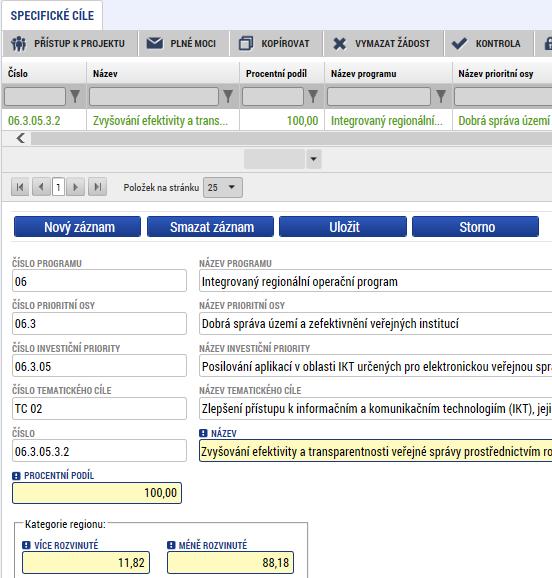Click the Název tematického cíle field
552x578 pixels.
(x=375, y=408)
